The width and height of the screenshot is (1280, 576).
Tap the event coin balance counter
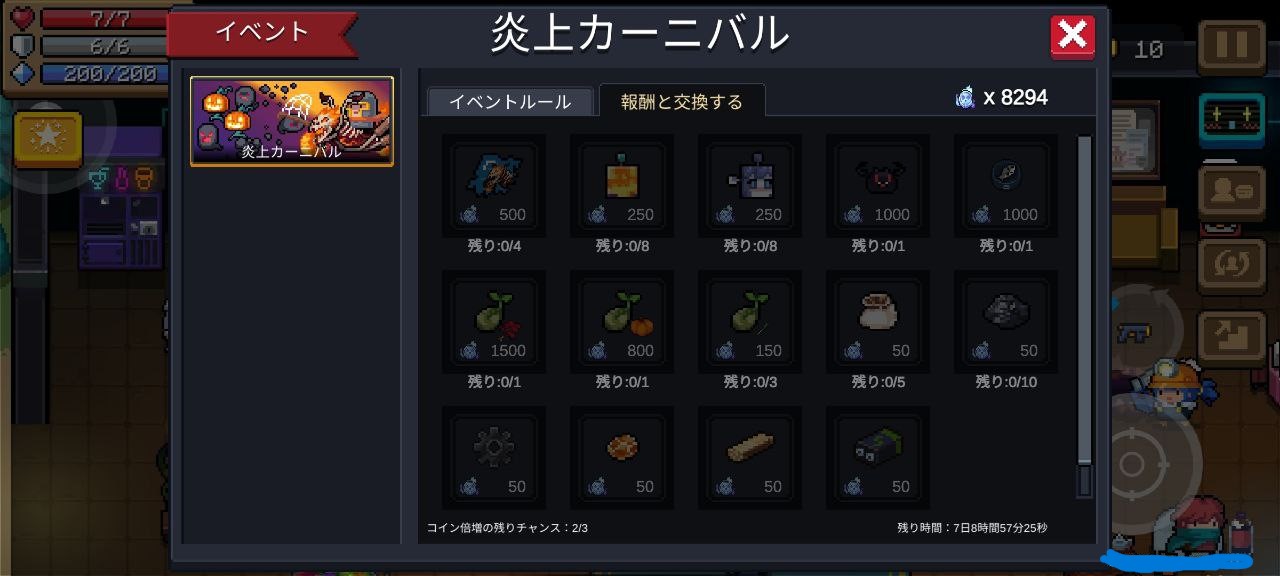click(x=1002, y=97)
